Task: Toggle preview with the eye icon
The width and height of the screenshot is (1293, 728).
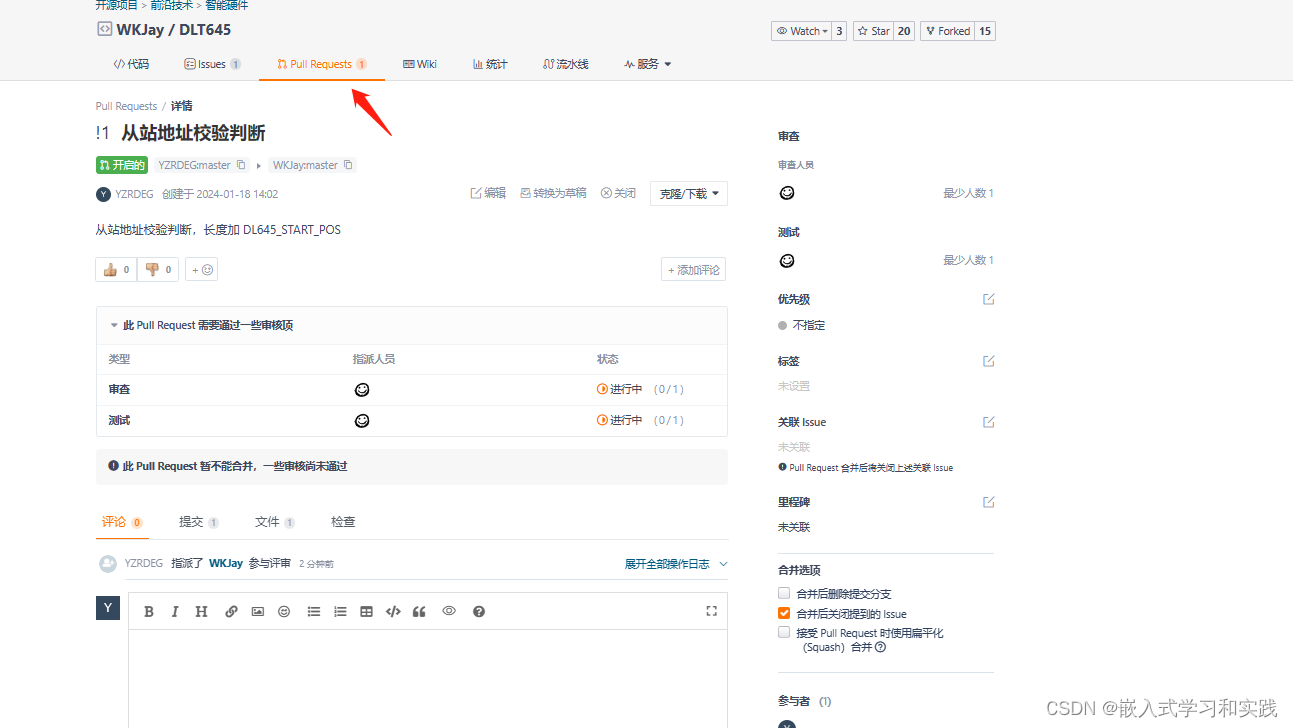Action: [449, 610]
